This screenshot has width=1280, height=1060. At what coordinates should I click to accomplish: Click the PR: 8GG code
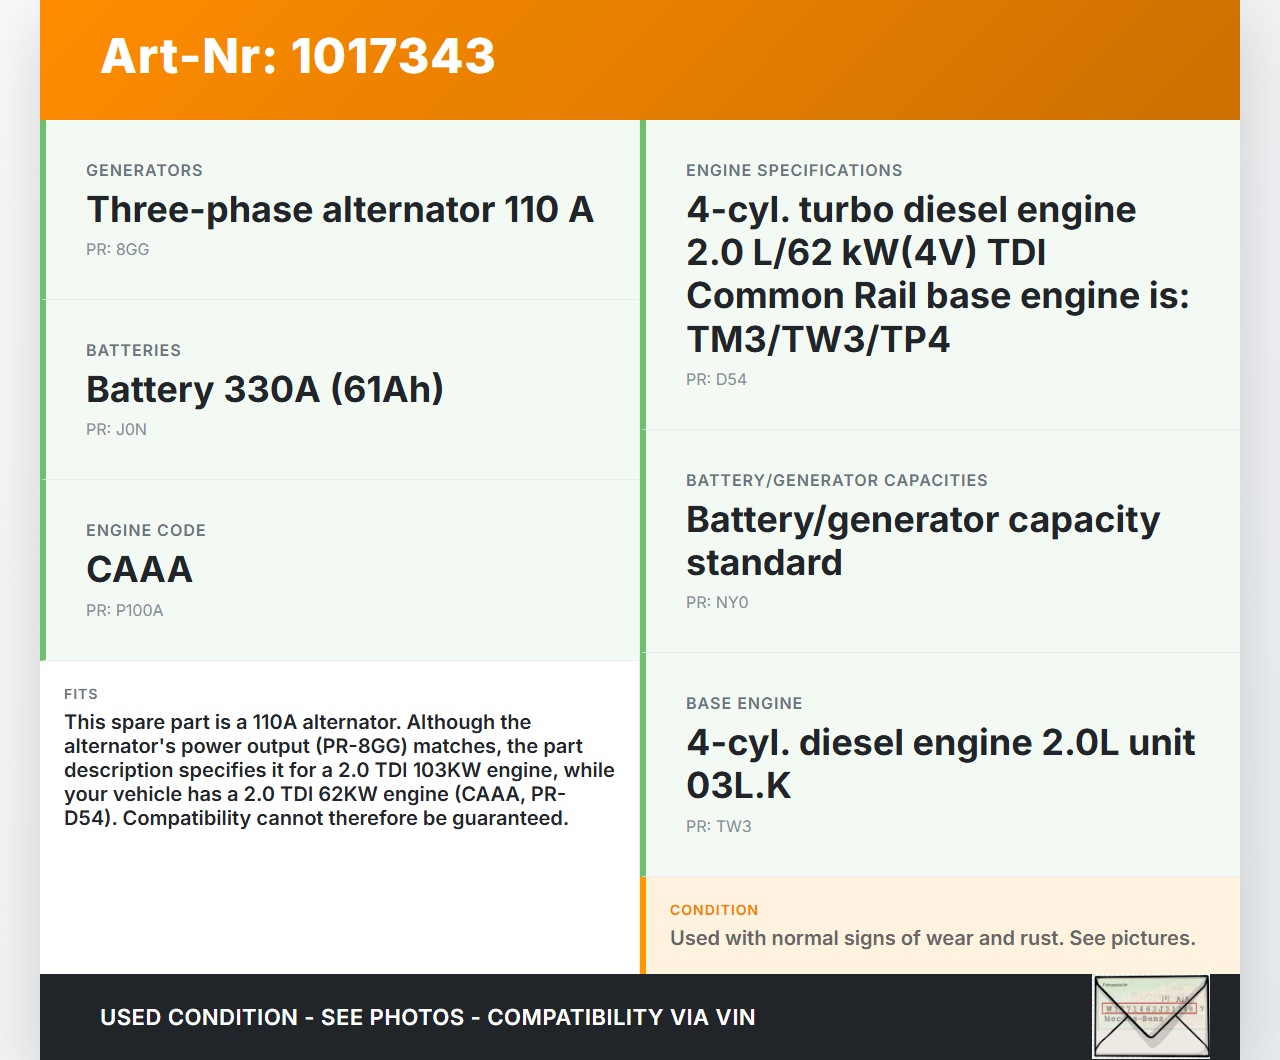click(118, 250)
